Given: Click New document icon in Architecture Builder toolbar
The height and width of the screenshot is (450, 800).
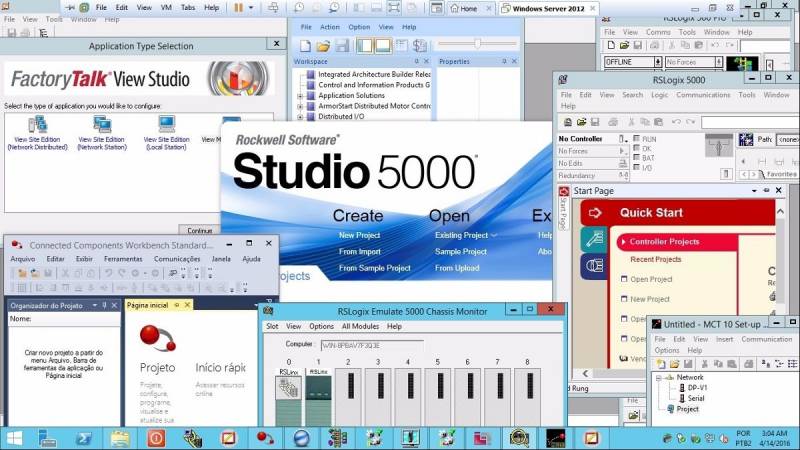Looking at the screenshot, I should point(305,46).
